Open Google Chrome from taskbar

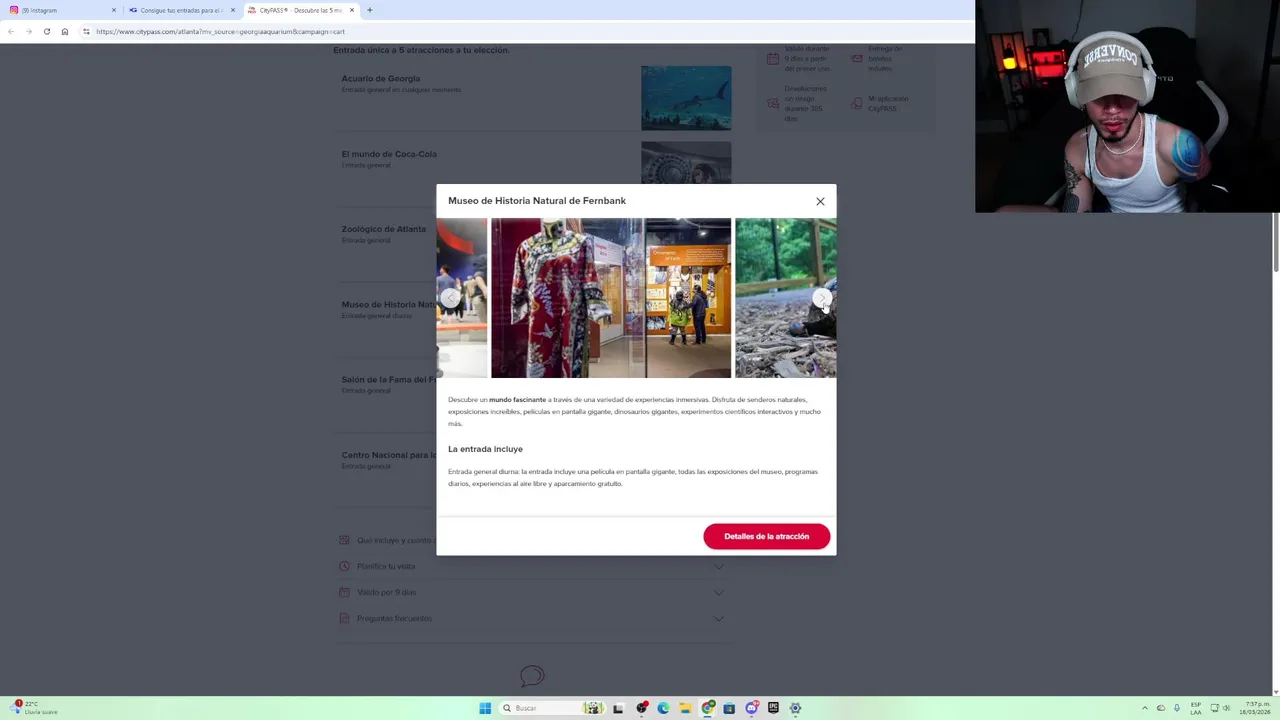pos(708,708)
